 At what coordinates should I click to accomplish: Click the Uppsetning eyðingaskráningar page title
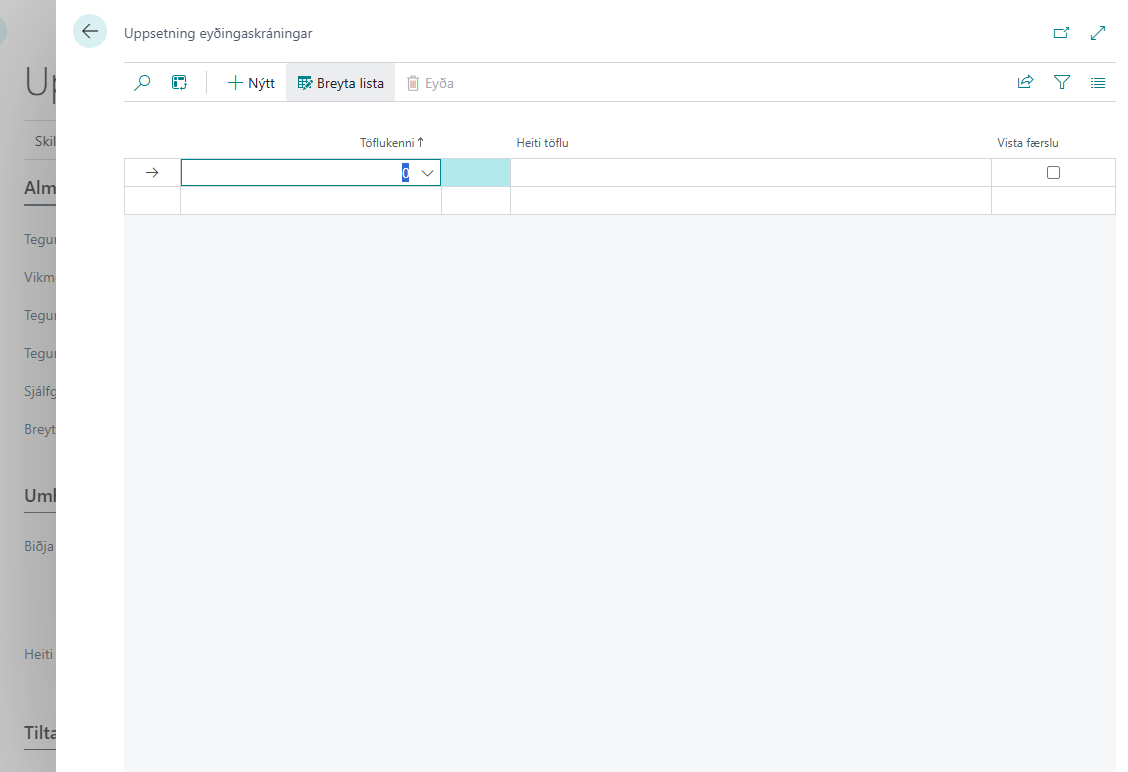[x=218, y=33]
